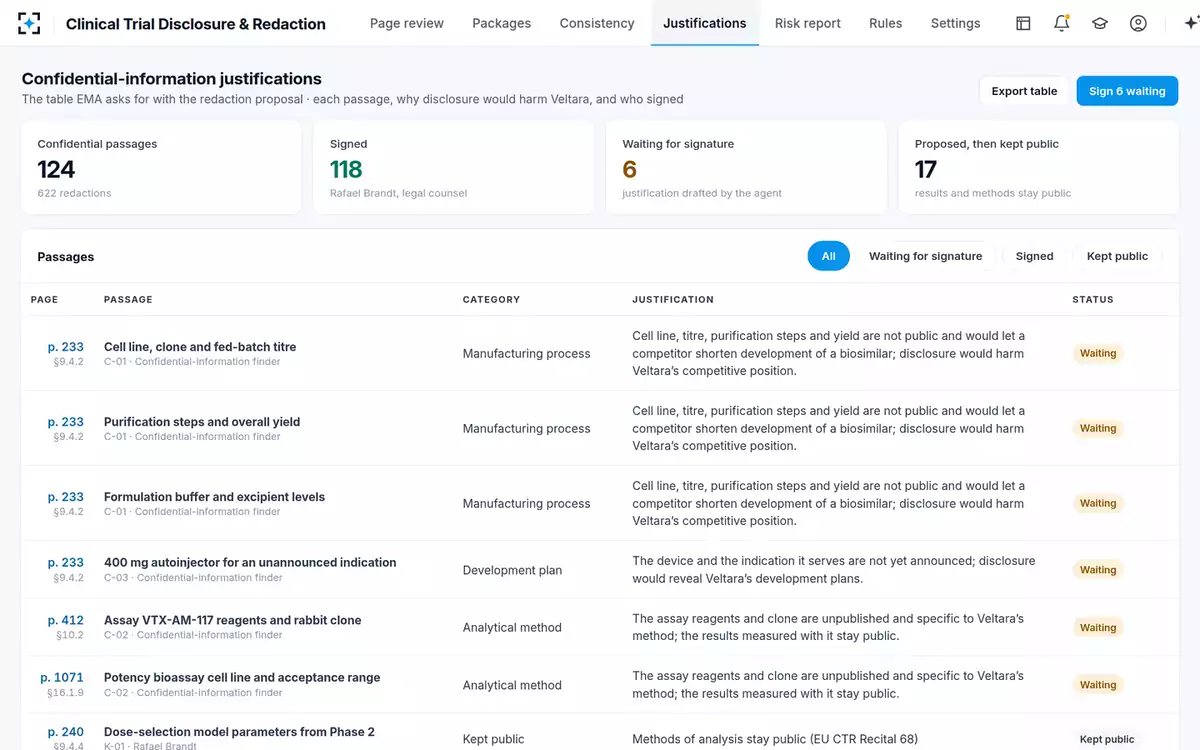1200x750 pixels.
Task: Go to the Consistency tab
Action: pyautogui.click(x=597, y=23)
